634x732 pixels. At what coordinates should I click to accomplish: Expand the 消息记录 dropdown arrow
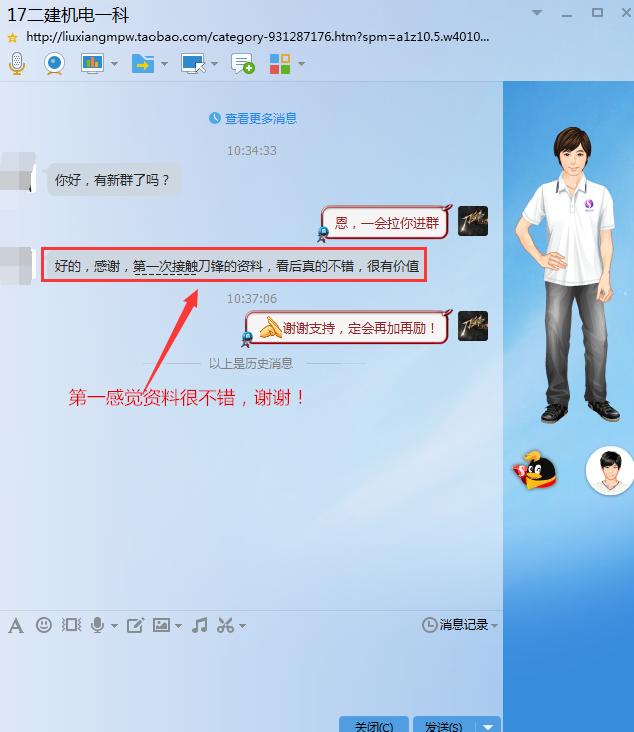point(494,626)
